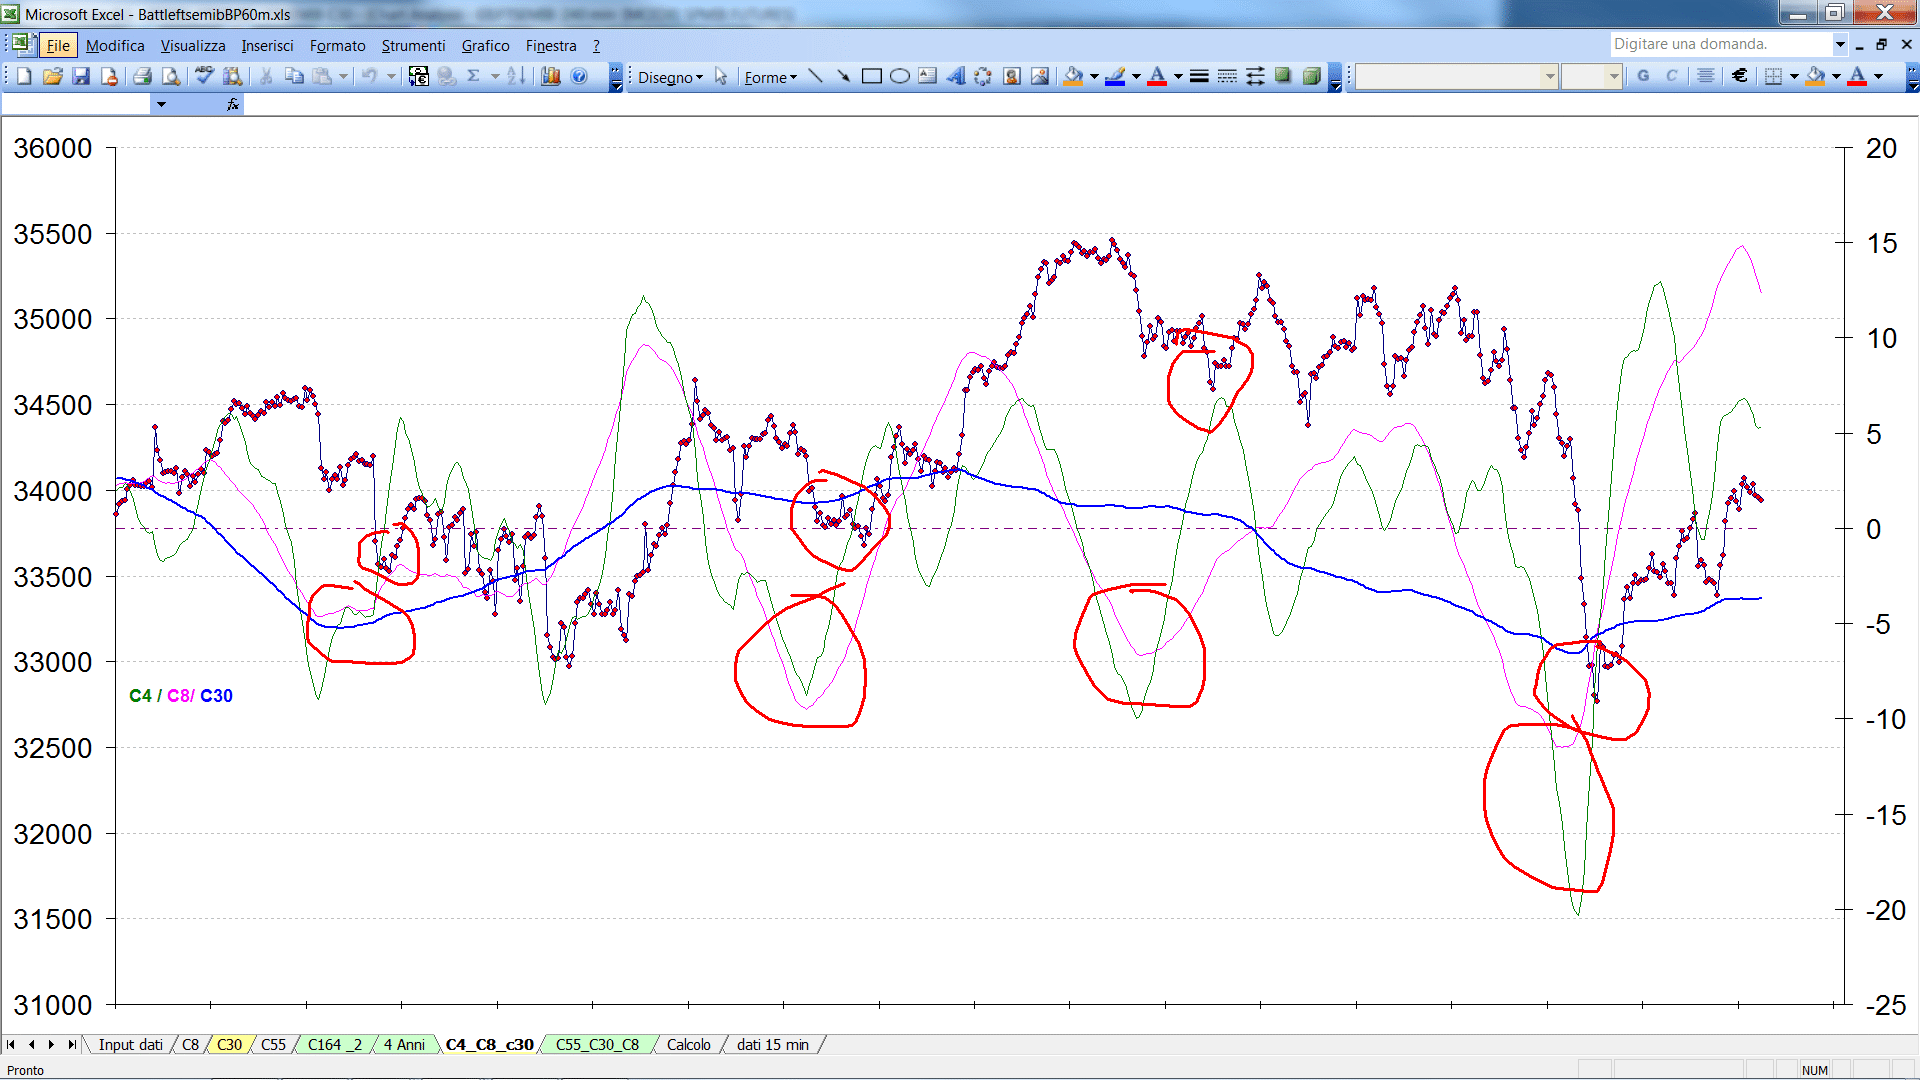Open a file with the folder icon
This screenshot has height=1080, width=1920.
pyautogui.click(x=53, y=76)
